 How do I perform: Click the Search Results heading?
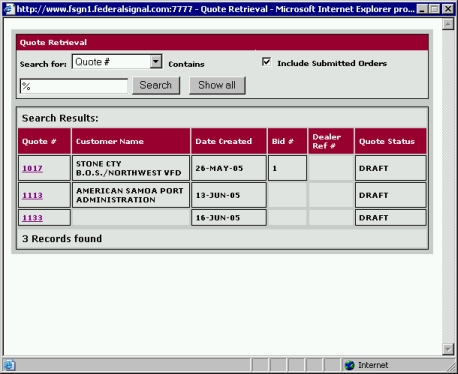tap(60, 118)
